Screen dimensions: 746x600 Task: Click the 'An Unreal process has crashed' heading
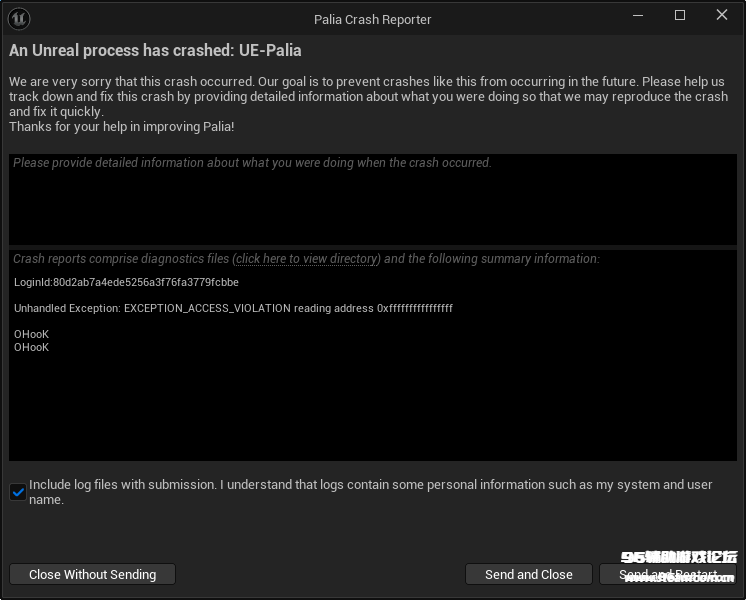point(155,50)
